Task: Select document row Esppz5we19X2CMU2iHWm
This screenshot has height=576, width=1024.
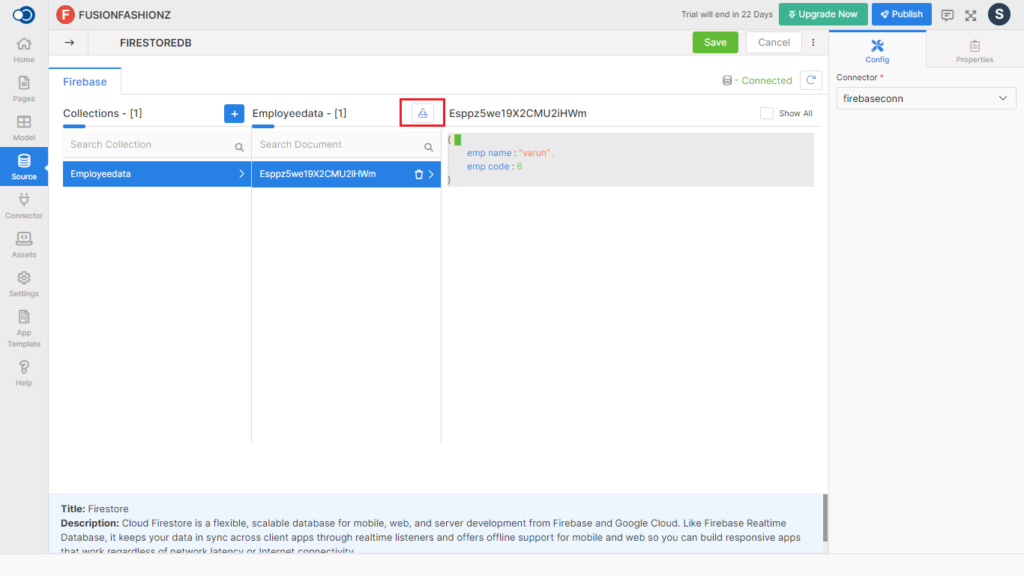Action: click(346, 174)
